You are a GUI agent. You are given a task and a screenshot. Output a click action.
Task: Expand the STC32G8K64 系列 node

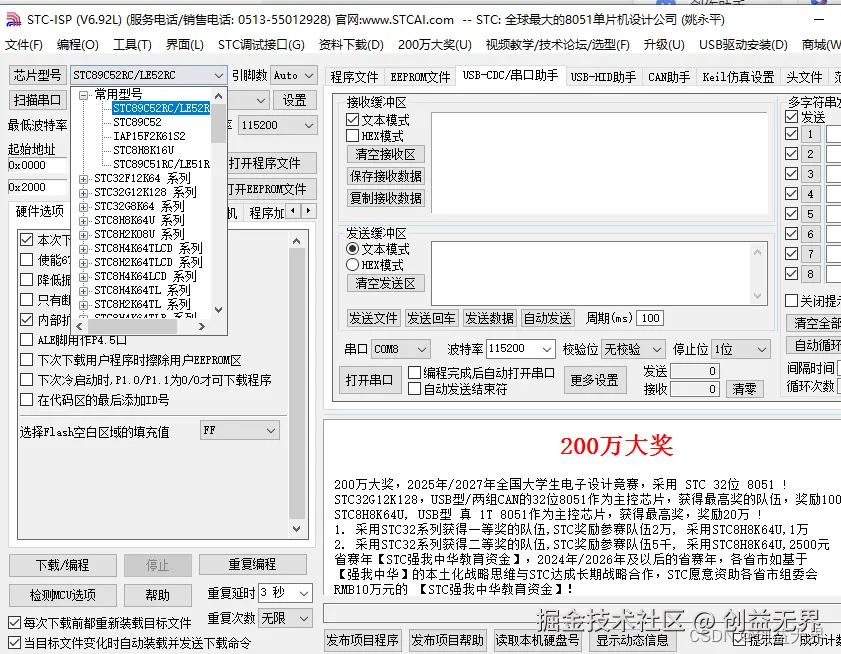[x=83, y=207]
